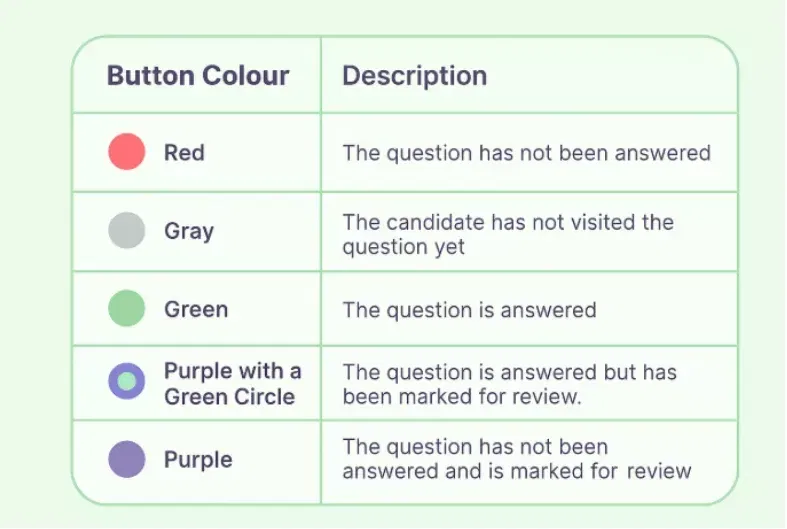This screenshot has width=787, height=529.
Task: Select the "Red" label text
Action: [x=184, y=153]
